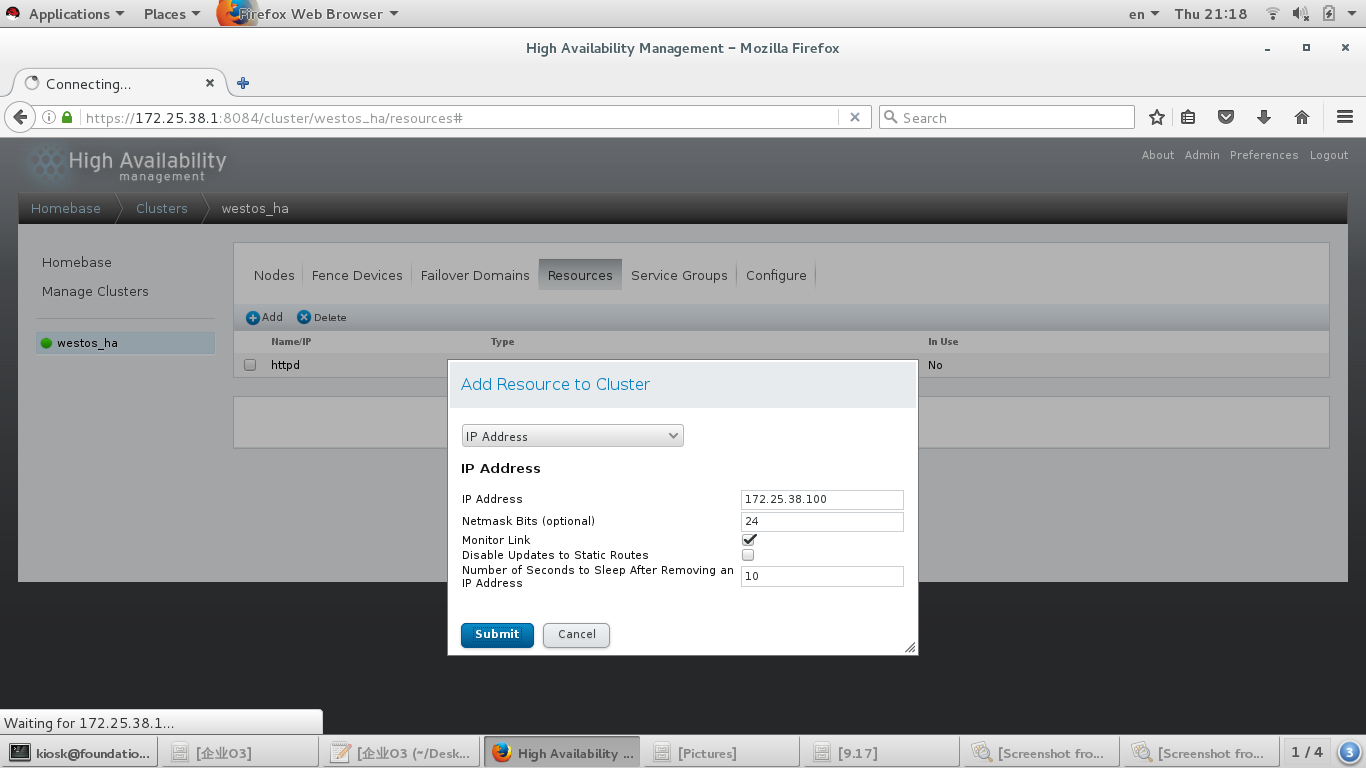Viewport: 1366px width, 768px height.
Task: Open Pictures window in taskbar
Action: pyautogui.click(x=722, y=753)
